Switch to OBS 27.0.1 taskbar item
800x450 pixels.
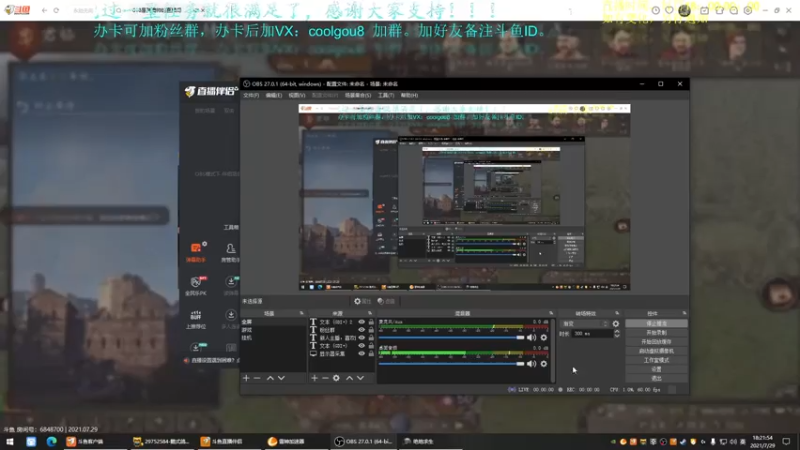(363, 442)
